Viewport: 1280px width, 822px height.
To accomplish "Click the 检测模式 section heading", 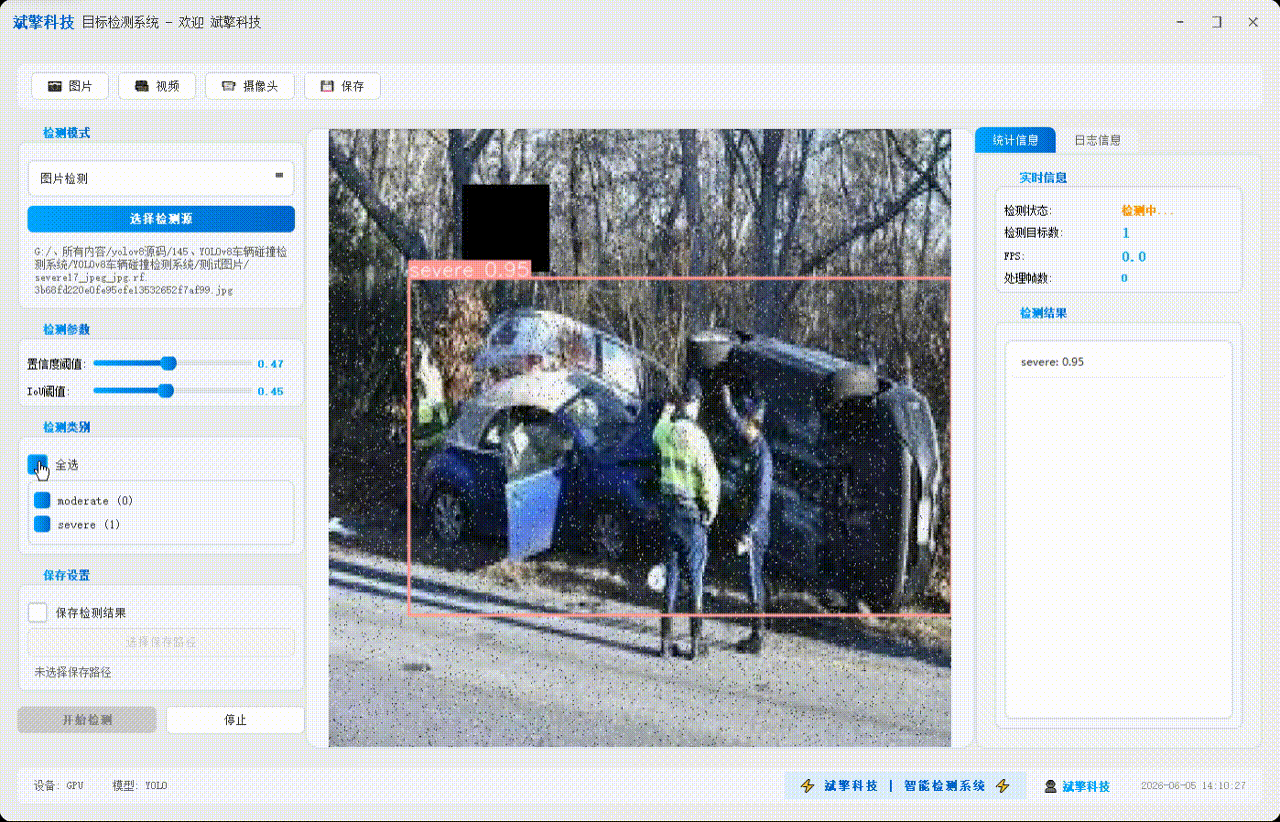I will [x=66, y=133].
